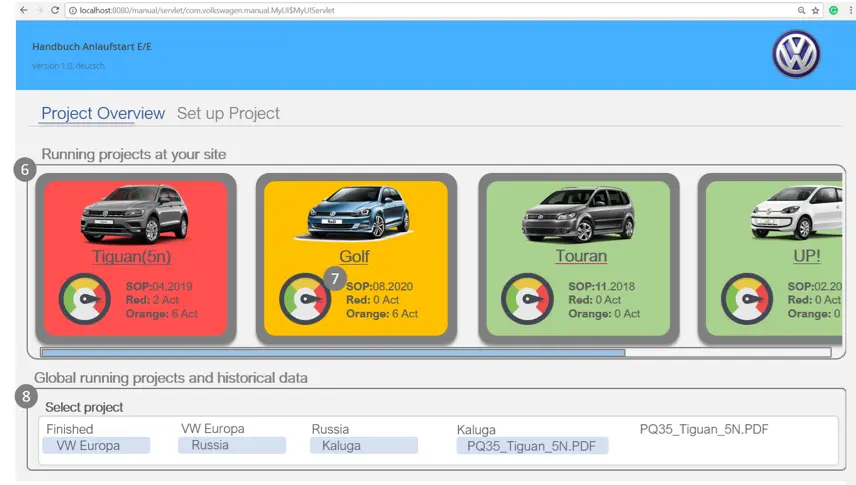The image size is (856, 485).
Task: Click the Golf status gauge icon
Action: 305,299
